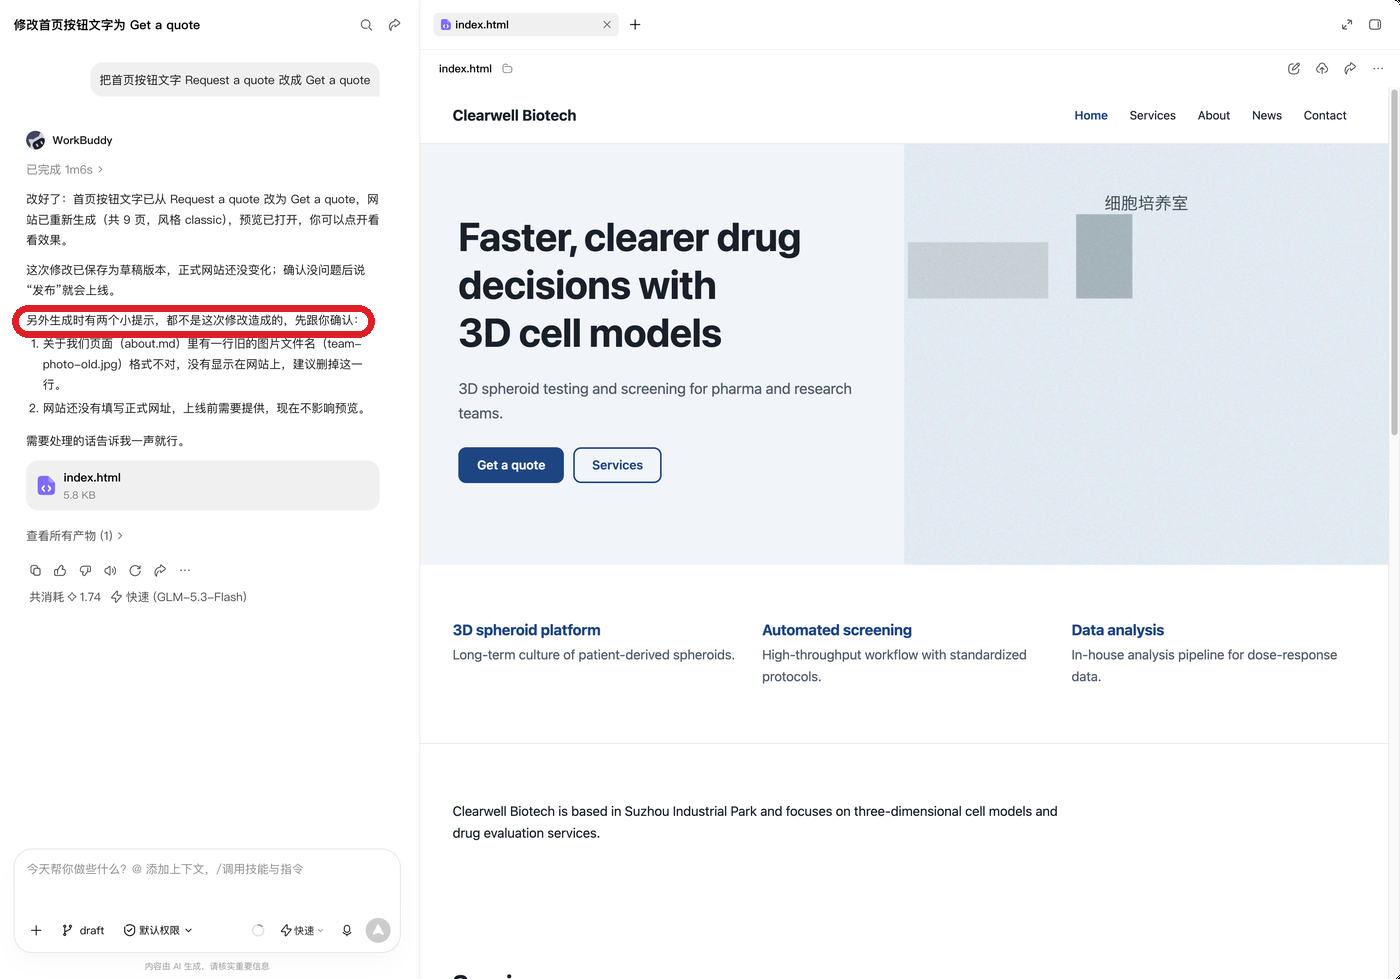1400x979 pixels.
Task: Add an attachment with the plus icon
Action: coord(36,930)
